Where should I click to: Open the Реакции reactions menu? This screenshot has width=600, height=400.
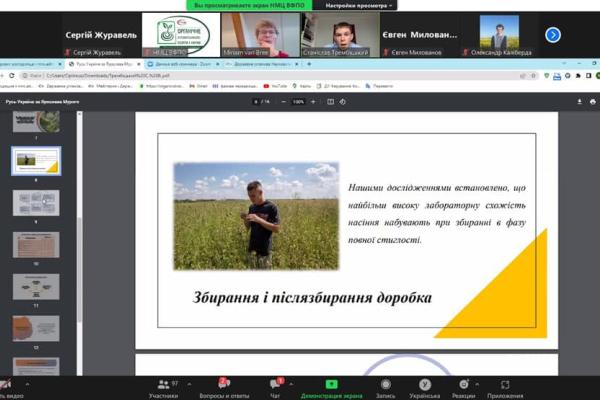[463, 388]
